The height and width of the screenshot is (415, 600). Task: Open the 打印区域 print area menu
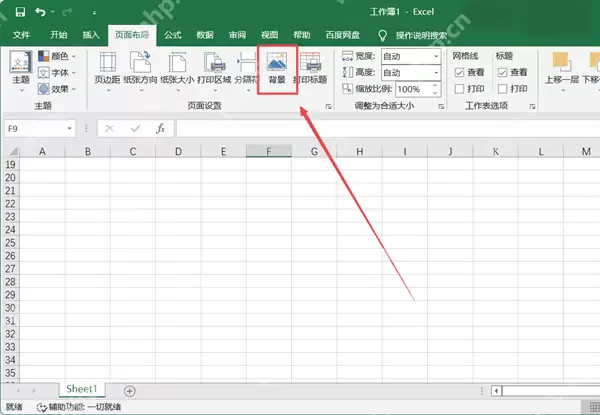pos(214,72)
